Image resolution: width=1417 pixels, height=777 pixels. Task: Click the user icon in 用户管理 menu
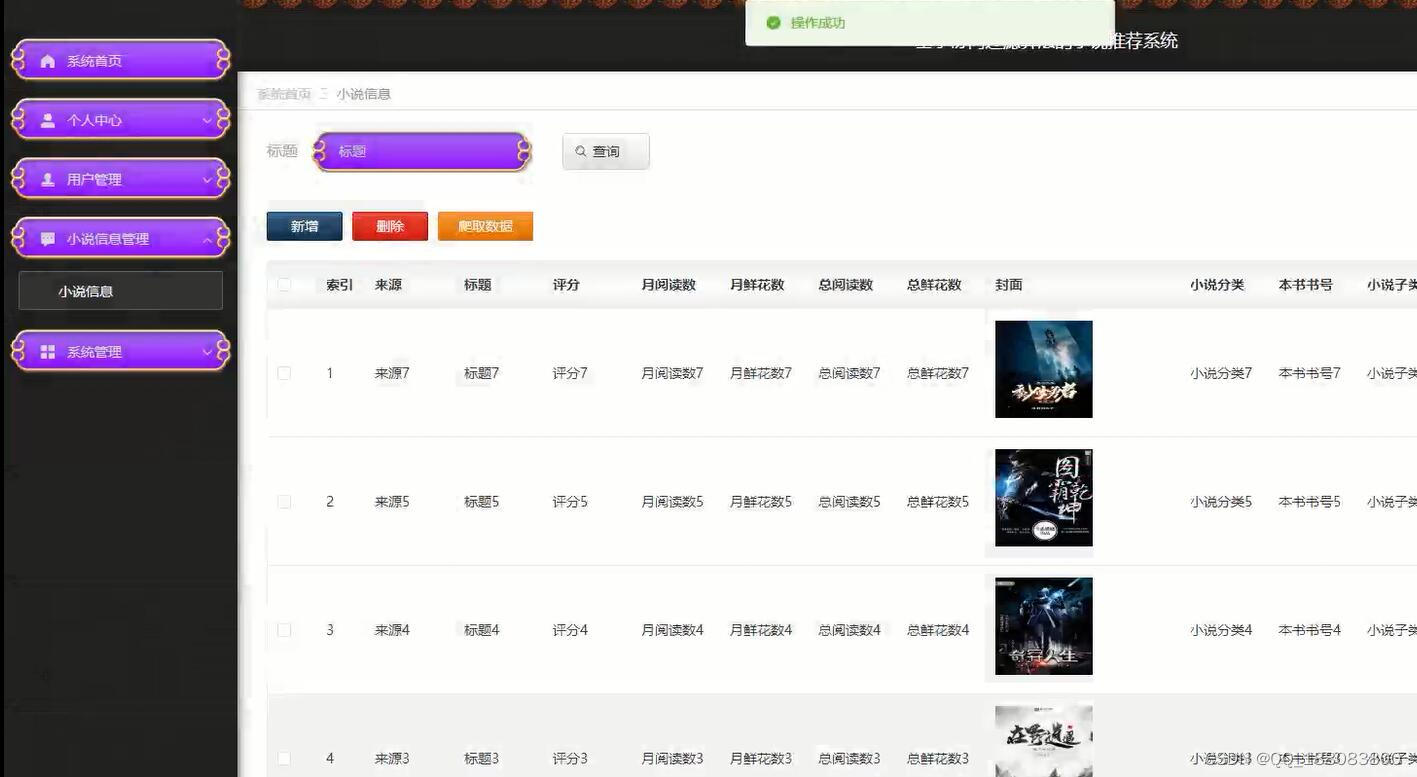(x=47, y=180)
